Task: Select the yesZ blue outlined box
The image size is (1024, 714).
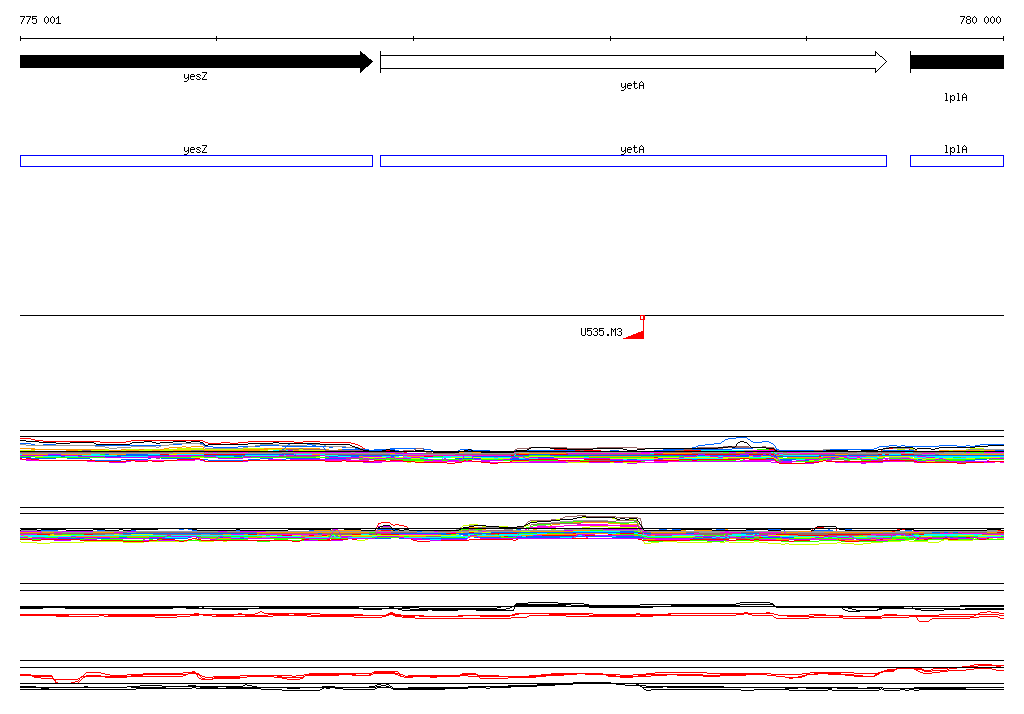Action: 196,161
